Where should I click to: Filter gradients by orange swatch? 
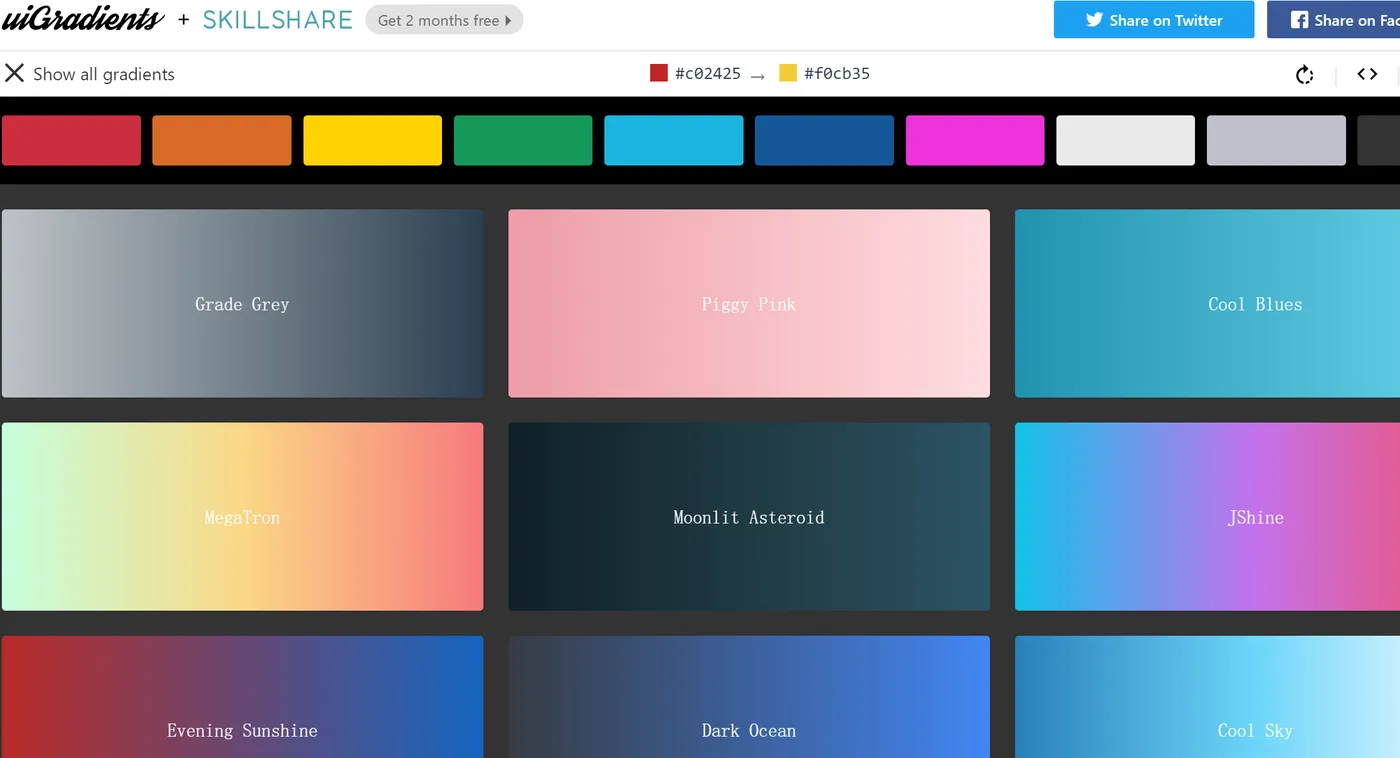(x=222, y=140)
